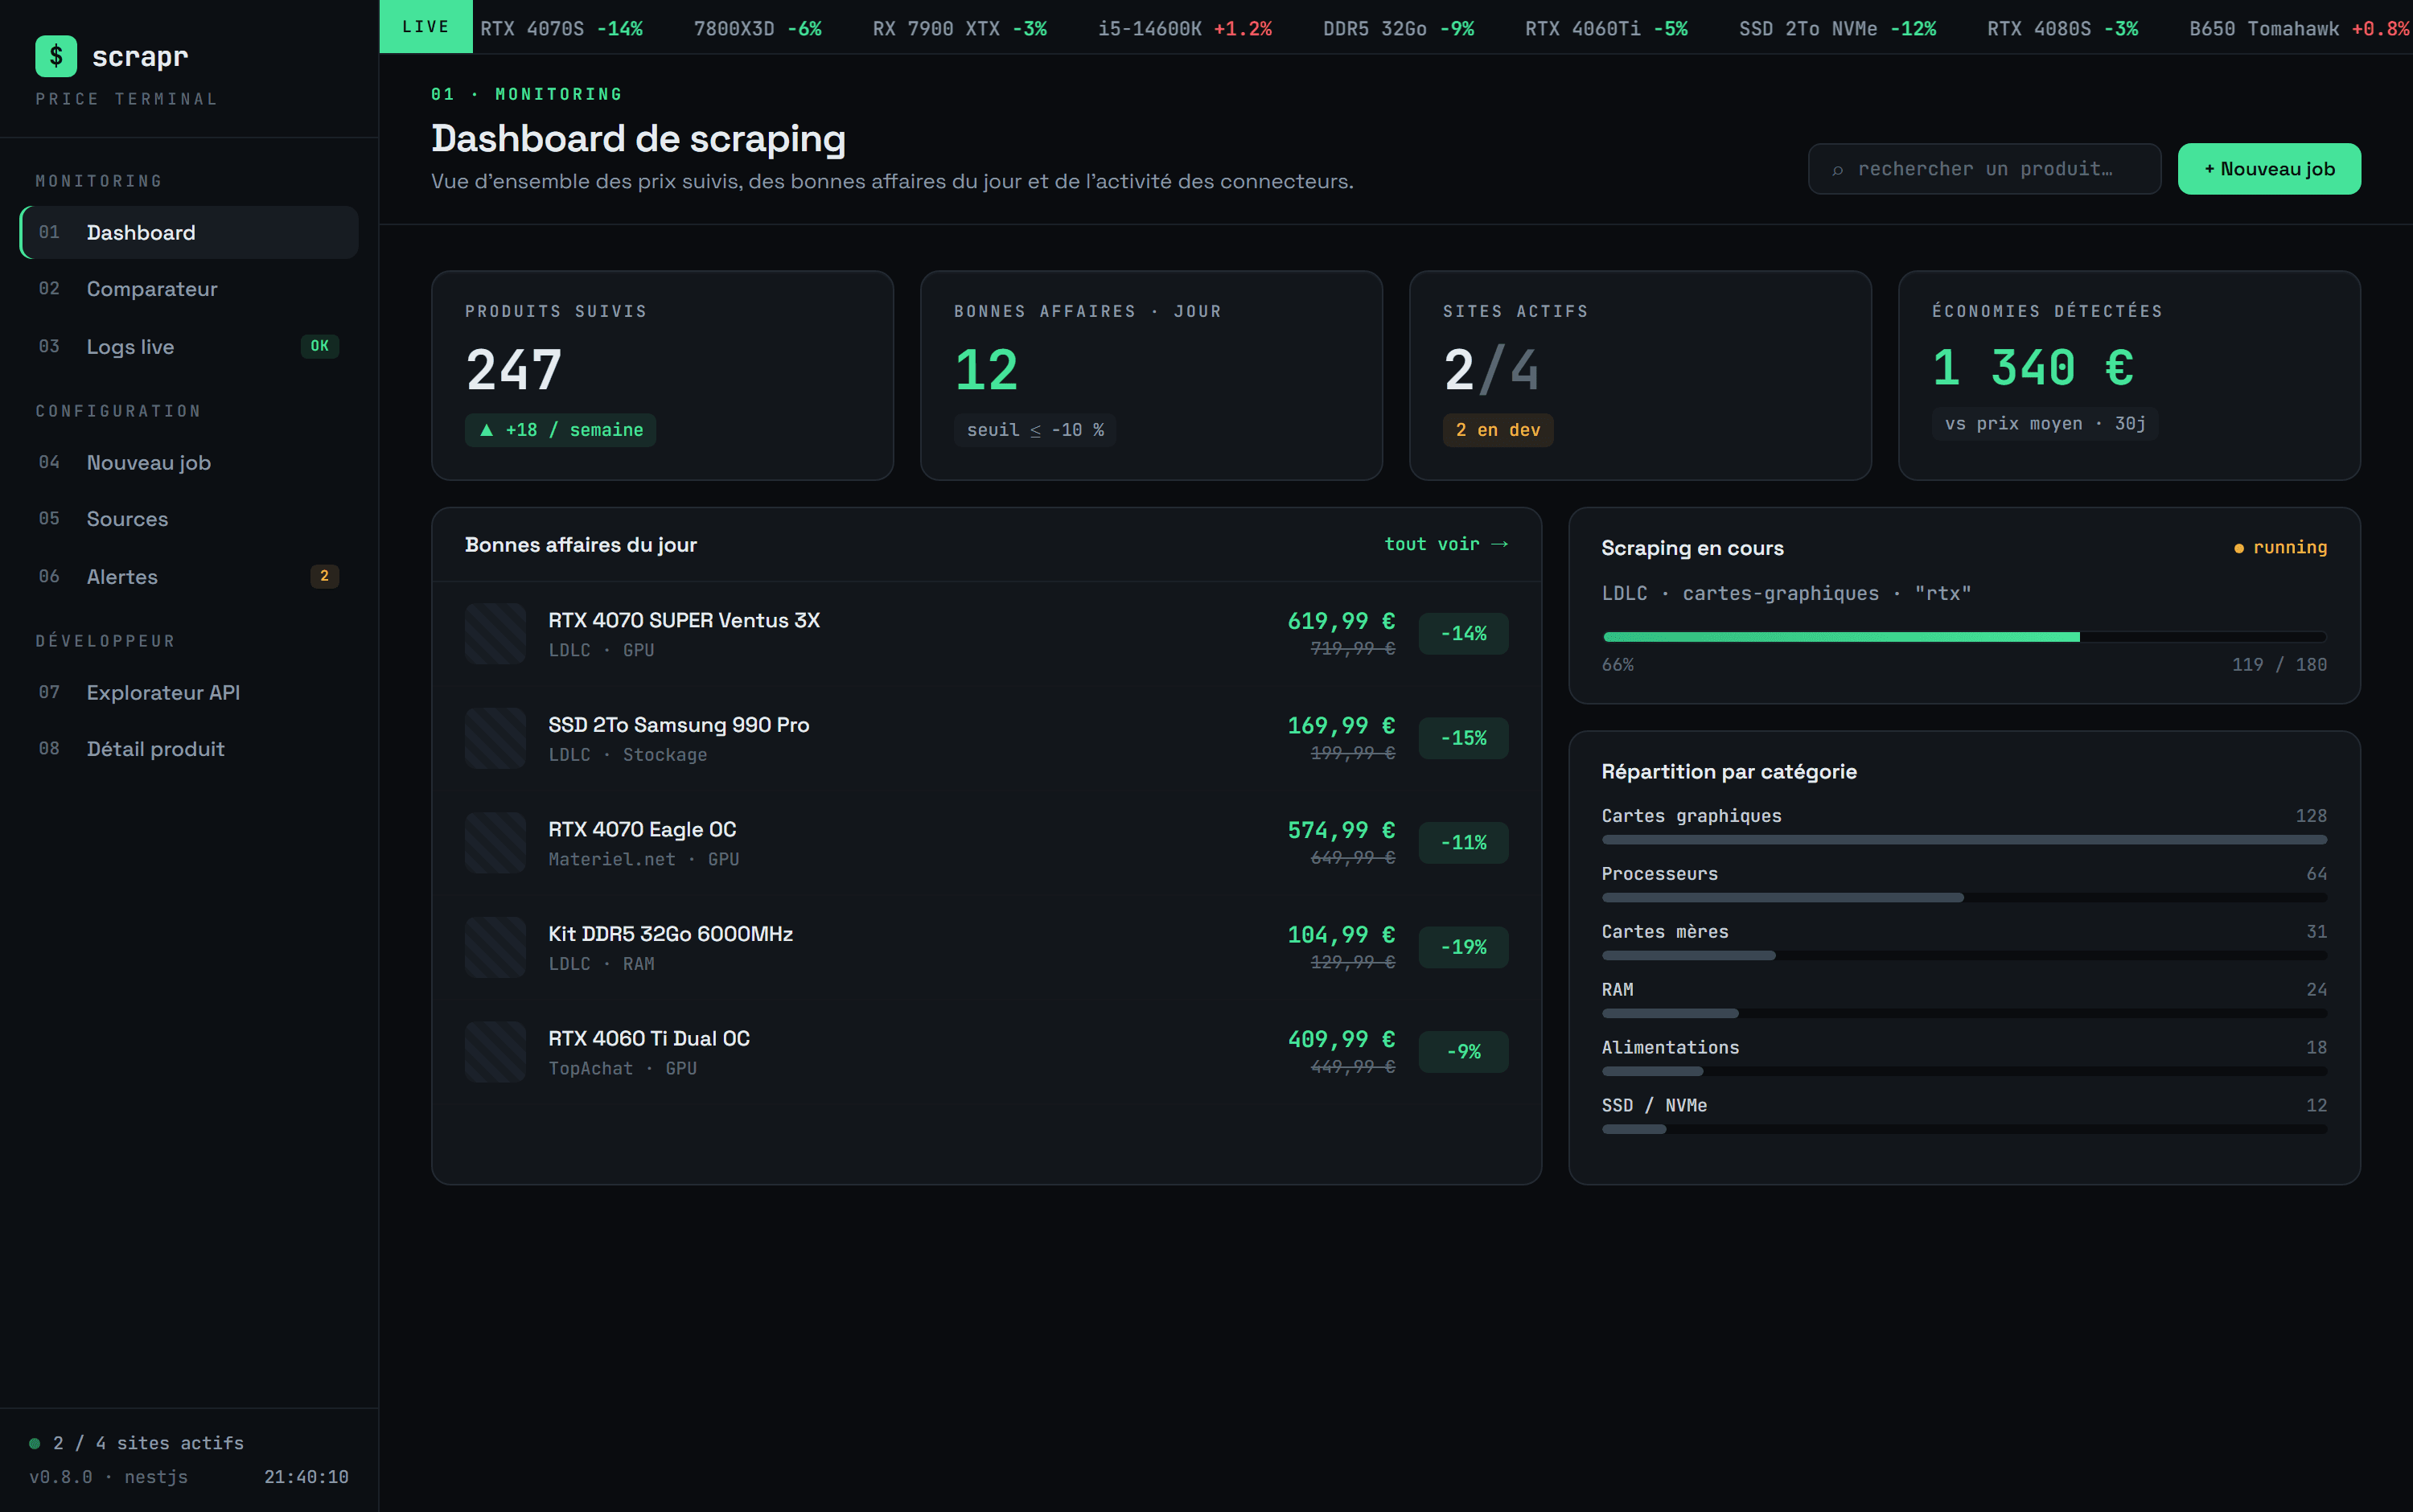Click the '119 / 180' scraping counter

coord(2279,665)
